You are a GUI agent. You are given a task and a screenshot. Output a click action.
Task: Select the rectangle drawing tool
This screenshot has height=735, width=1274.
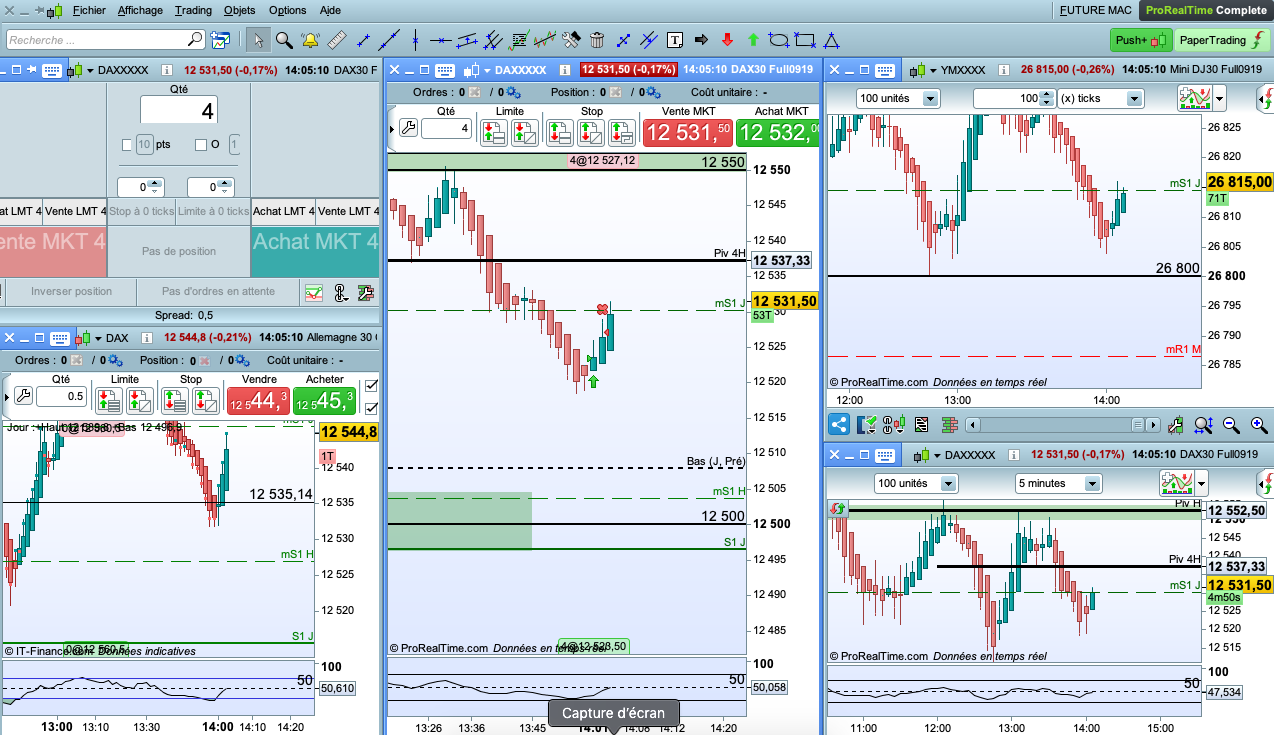pyautogui.click(x=805, y=40)
